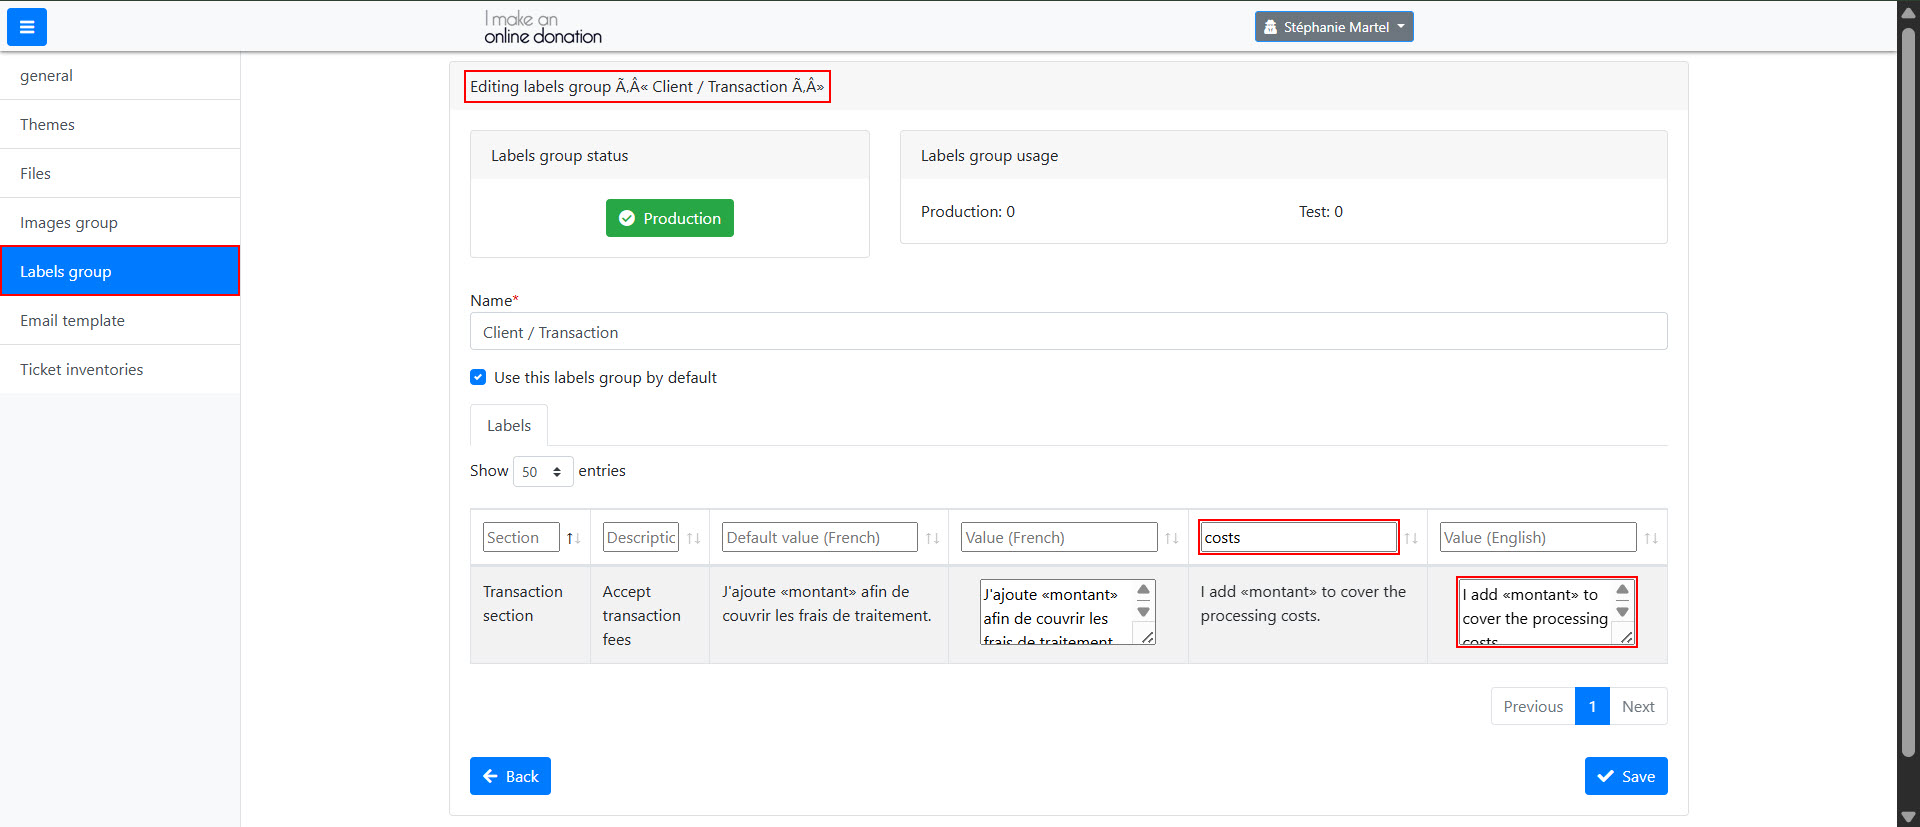
Task: Open the Stéphanie Martel user dropdown
Action: (x=1333, y=27)
